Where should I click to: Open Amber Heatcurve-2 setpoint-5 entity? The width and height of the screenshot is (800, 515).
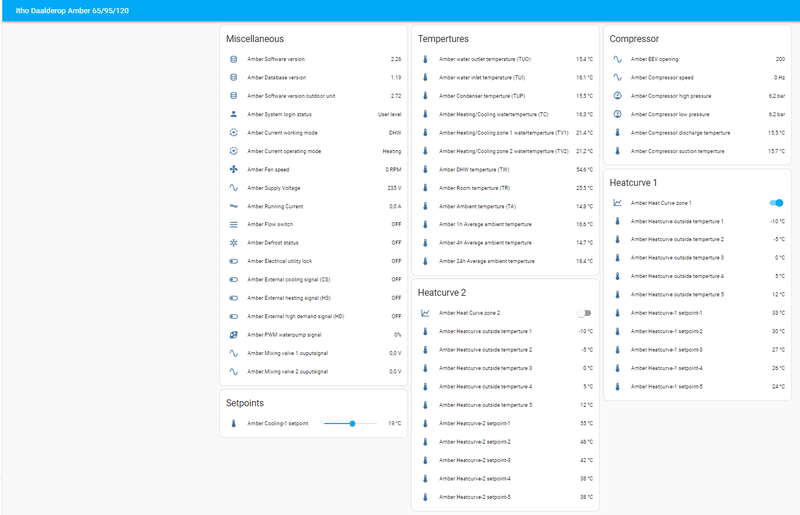tap(506, 497)
